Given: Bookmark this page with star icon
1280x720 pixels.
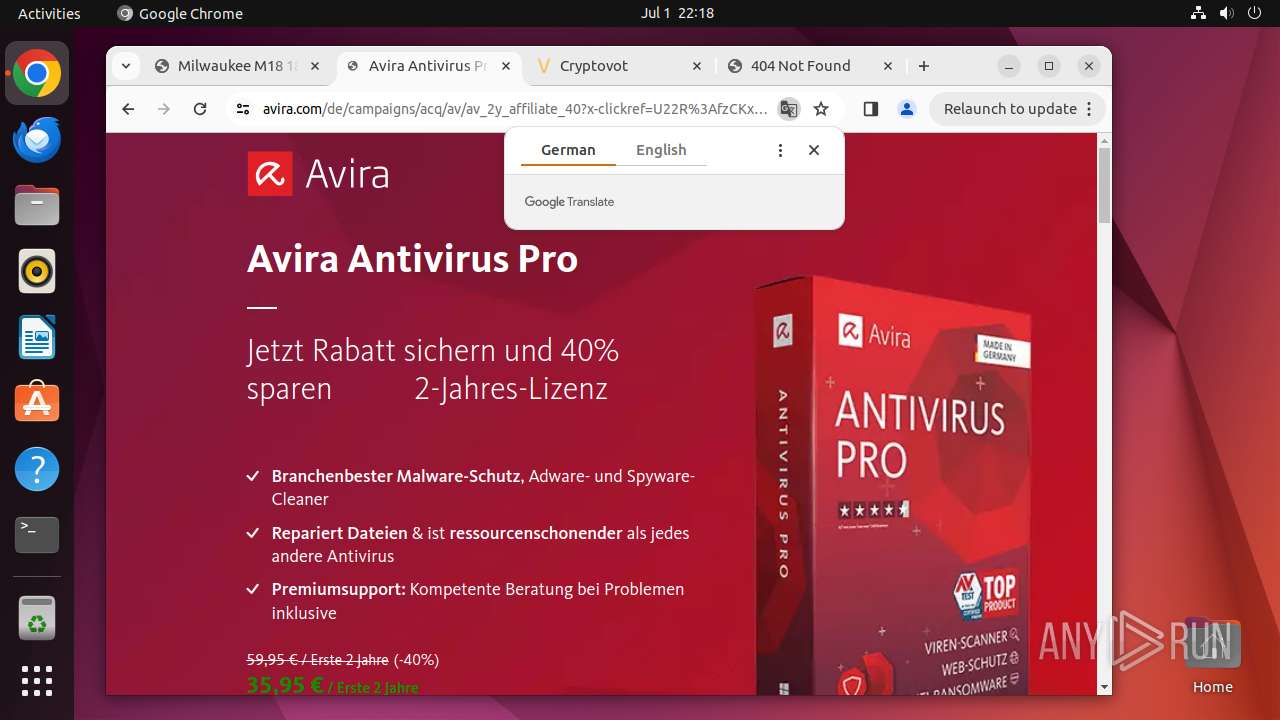Looking at the screenshot, I should pos(821,109).
